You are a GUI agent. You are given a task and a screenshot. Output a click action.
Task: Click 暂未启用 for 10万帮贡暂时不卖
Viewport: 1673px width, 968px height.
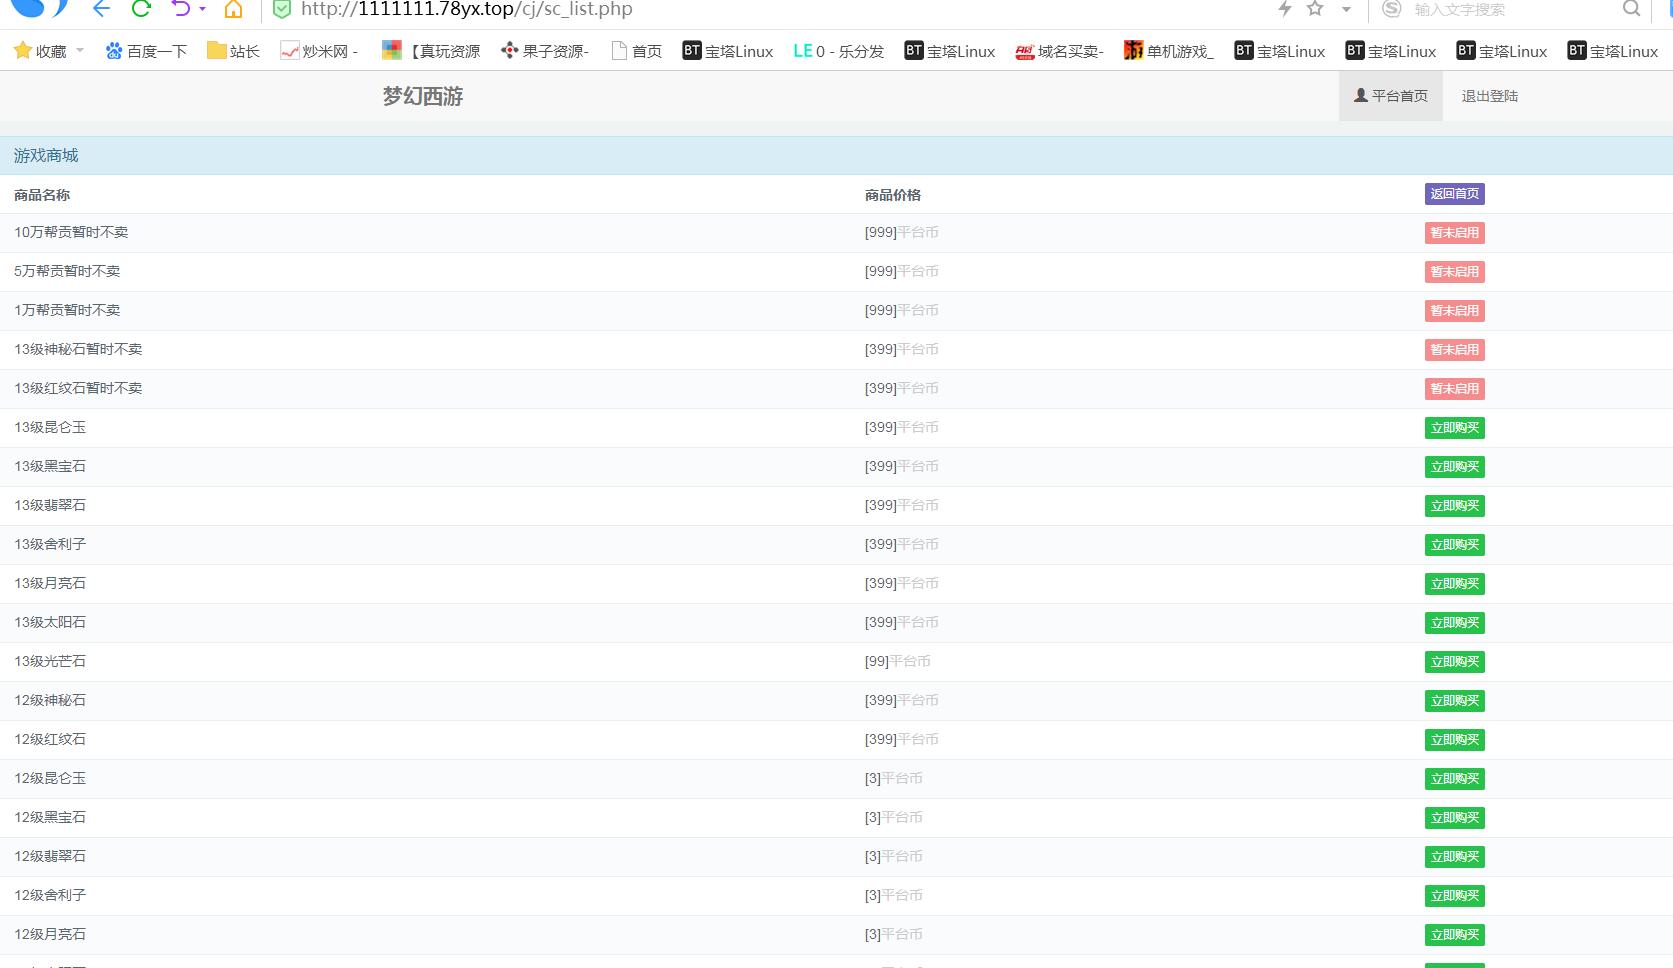click(x=1454, y=233)
